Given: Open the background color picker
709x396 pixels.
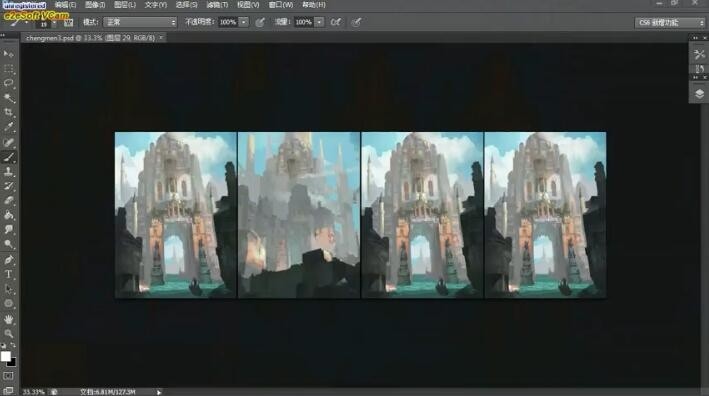Looking at the screenshot, I should pyautogui.click(x=12, y=362).
